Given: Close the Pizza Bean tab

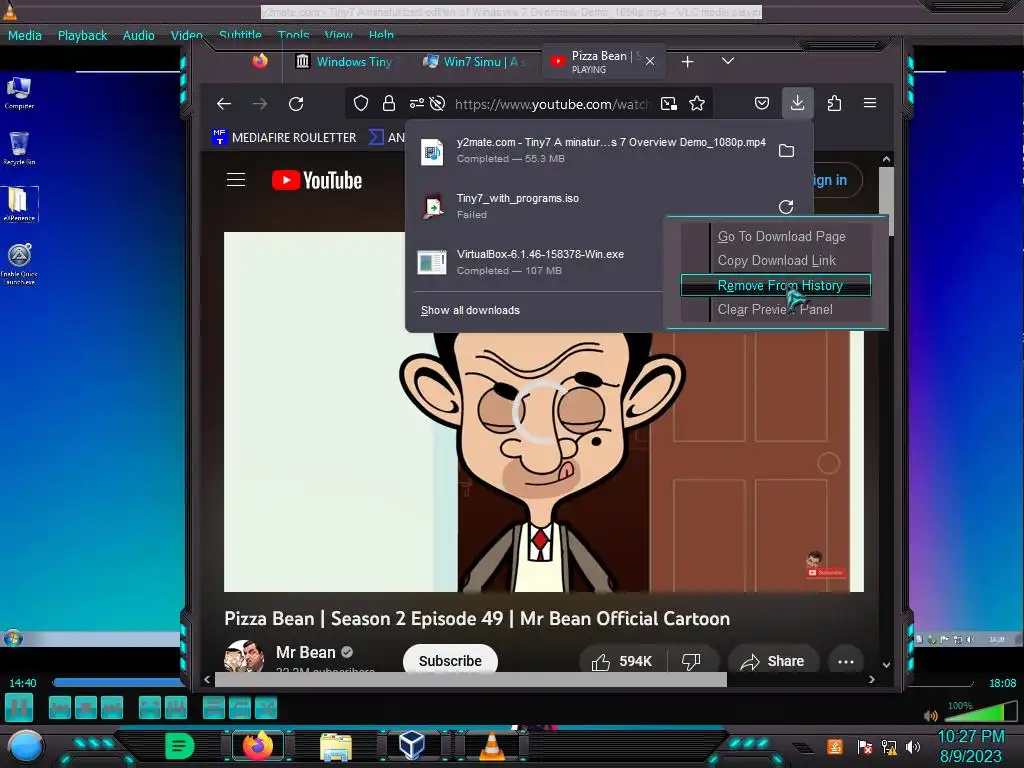Looking at the screenshot, I should (x=650, y=61).
